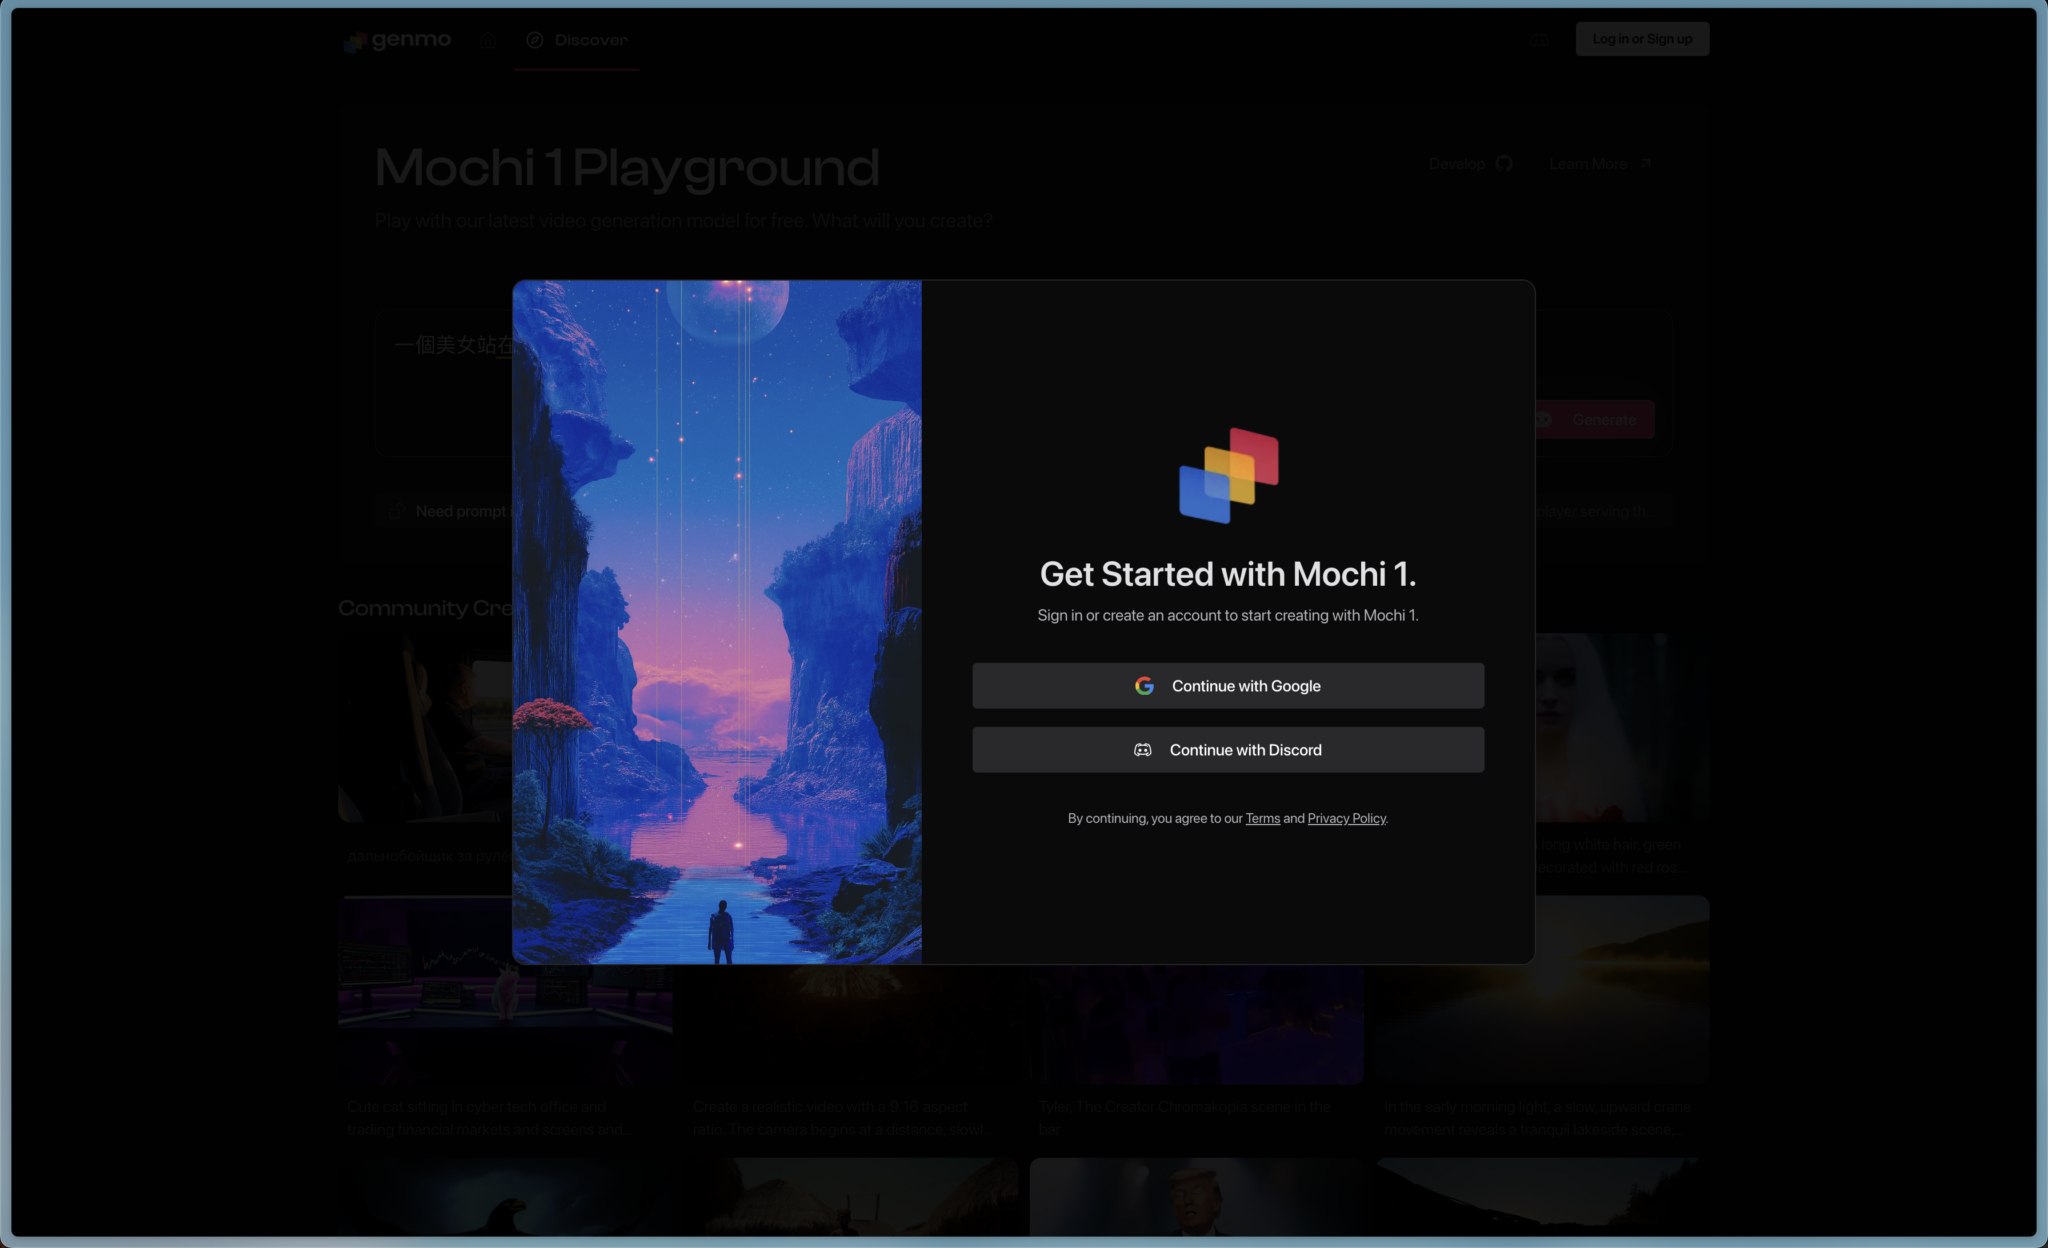Switch to the Discover tab

pos(577,41)
